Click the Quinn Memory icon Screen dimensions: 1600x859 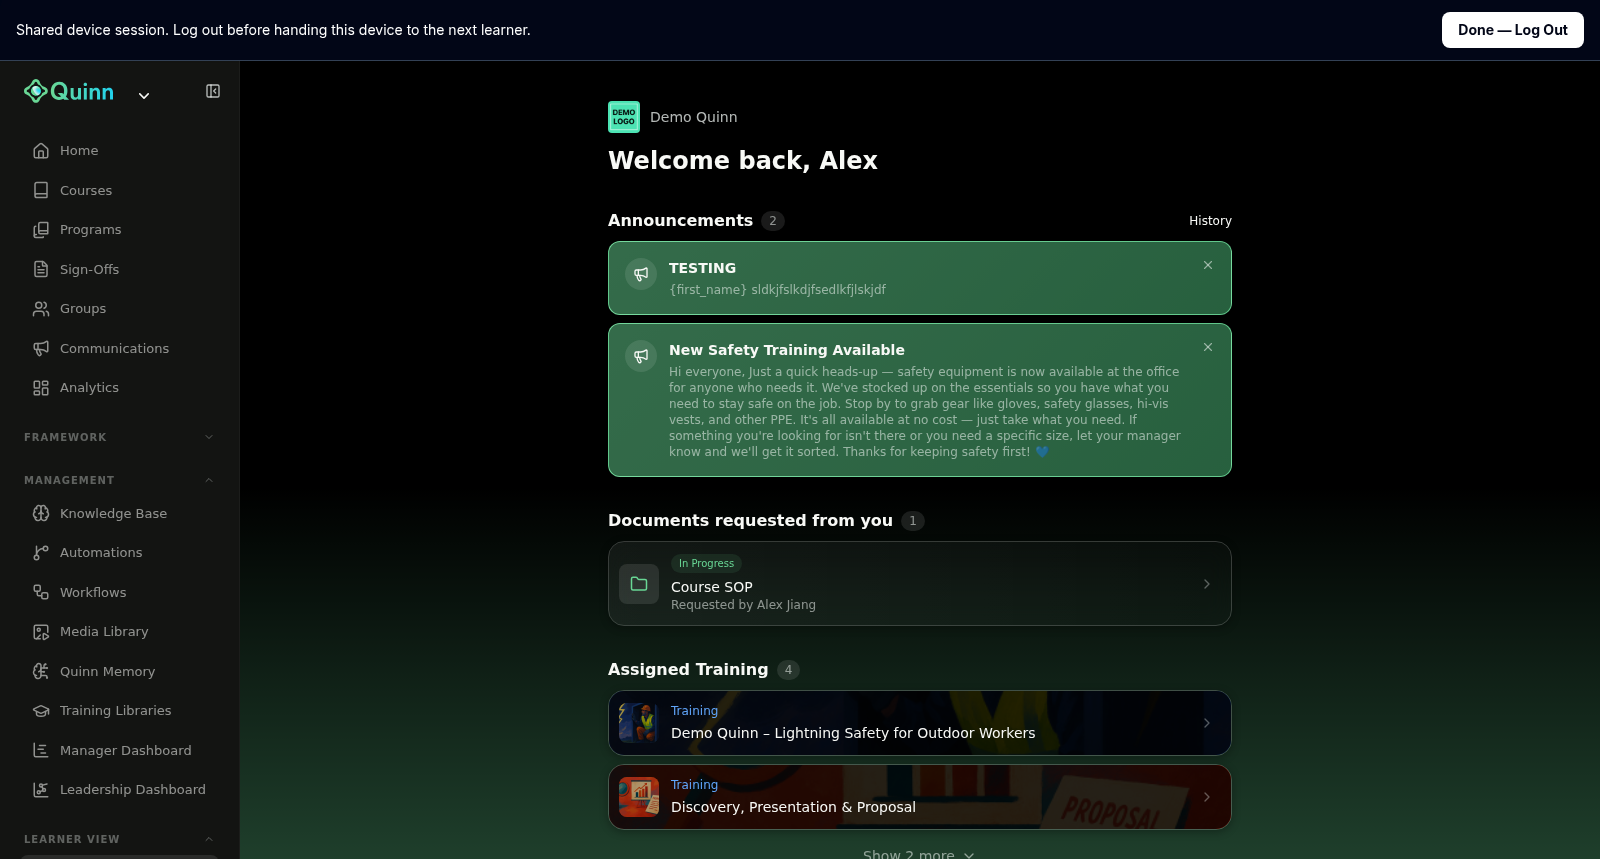pyautogui.click(x=41, y=671)
